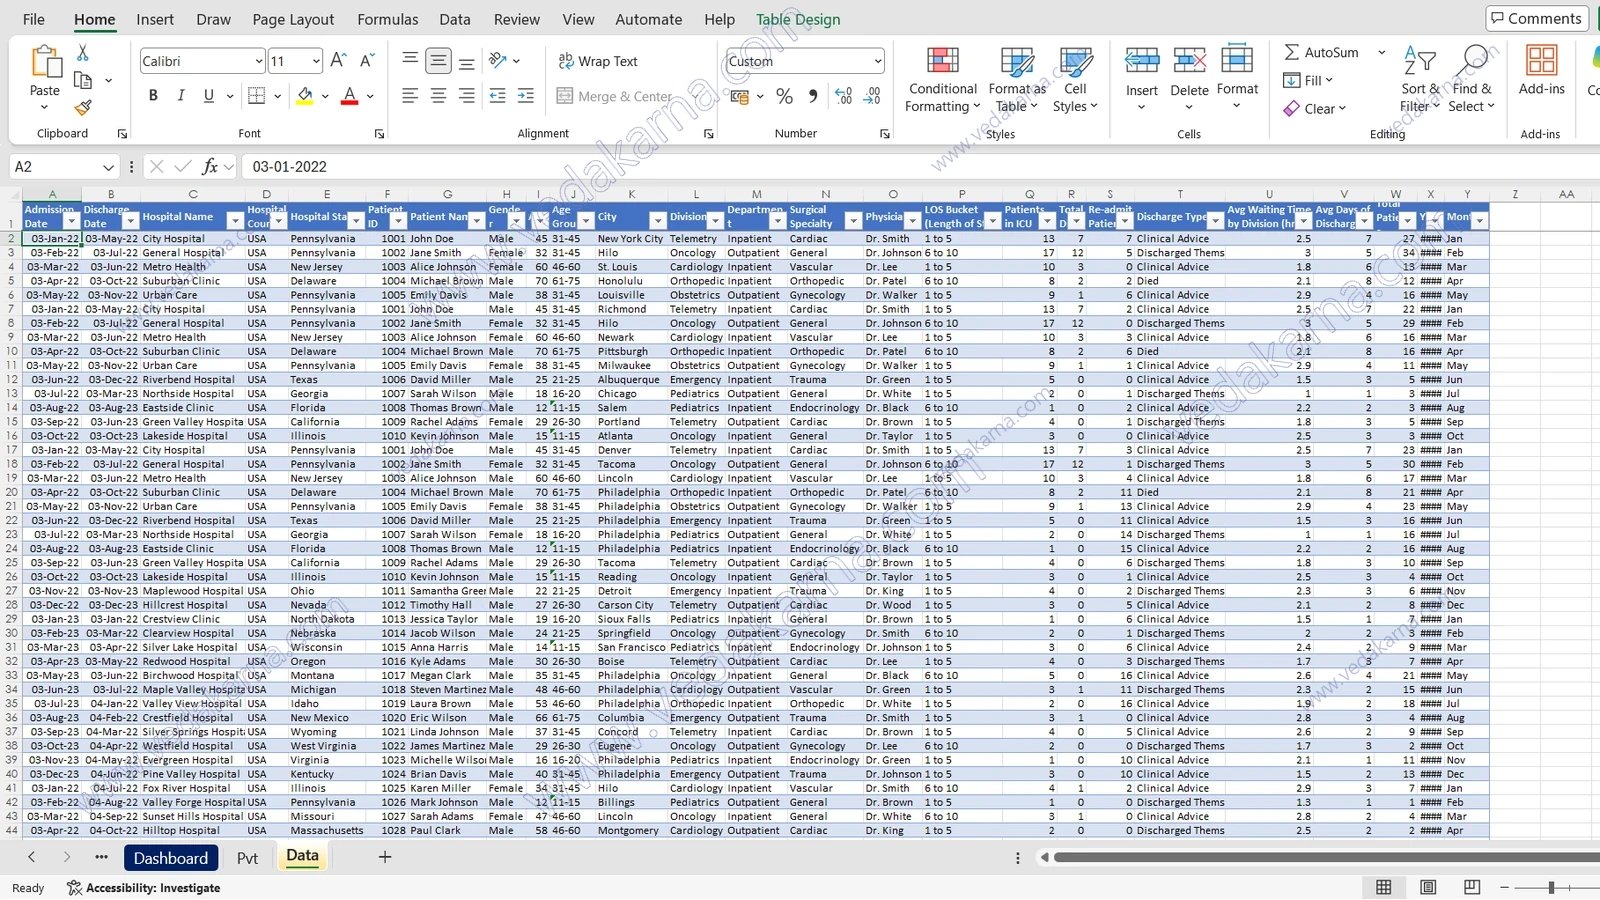Image resolution: width=1600 pixels, height=900 pixels.
Task: Switch to Page Break Preview view icon
Action: [x=1472, y=887]
